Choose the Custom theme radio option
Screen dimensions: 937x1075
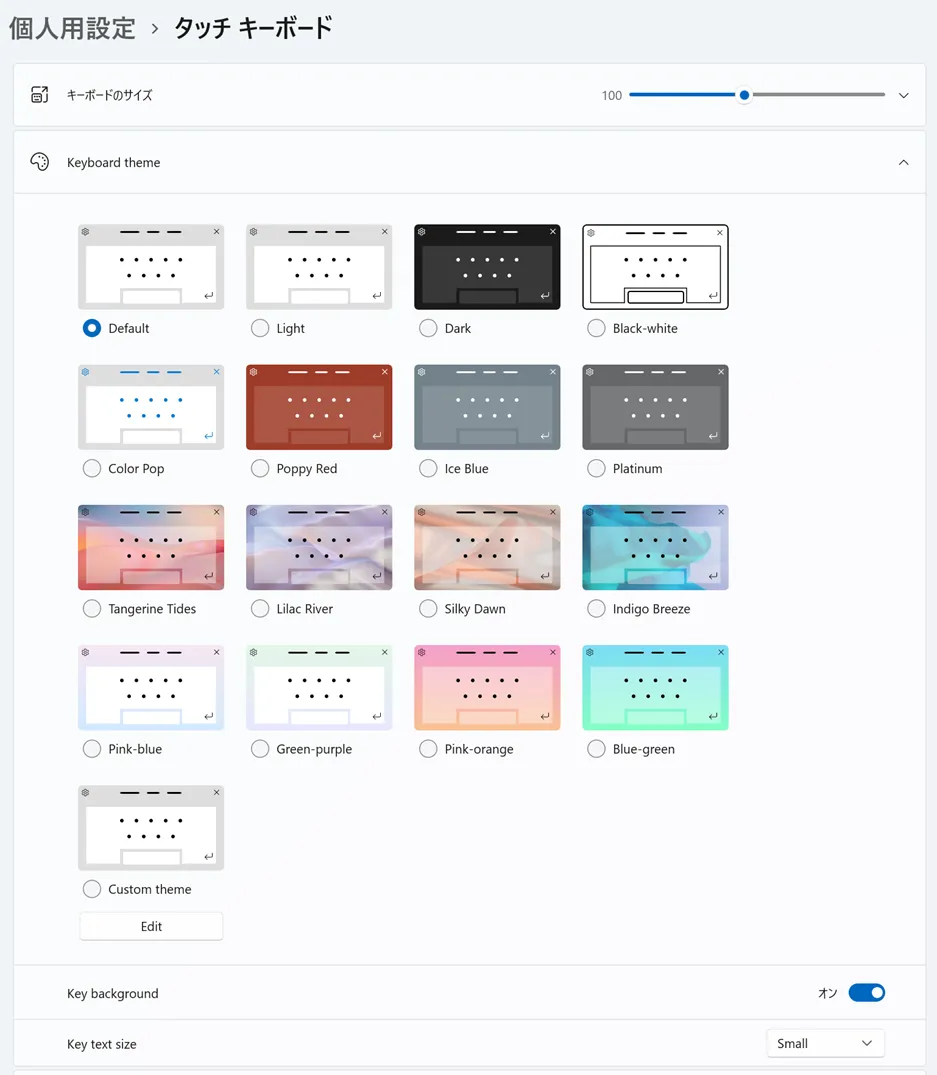(x=92, y=889)
